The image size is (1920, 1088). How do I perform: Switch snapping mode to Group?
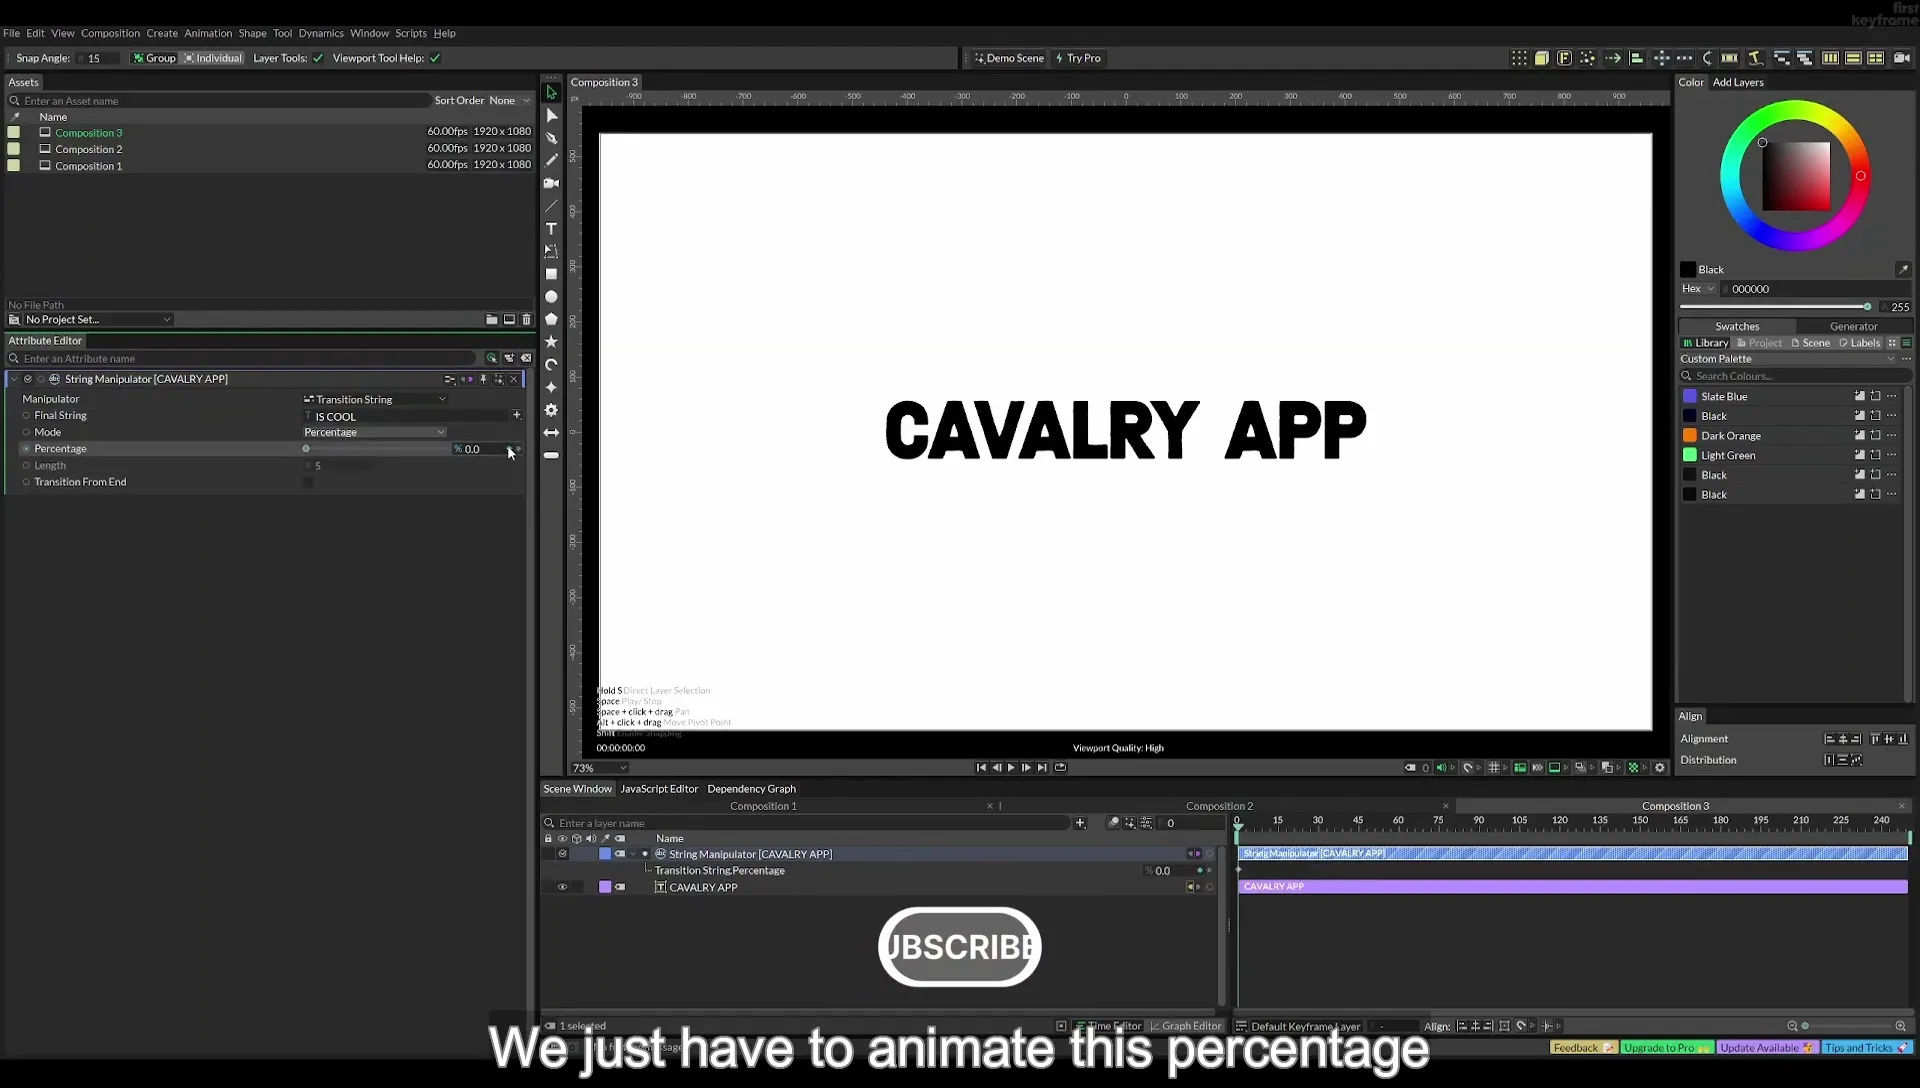point(154,58)
